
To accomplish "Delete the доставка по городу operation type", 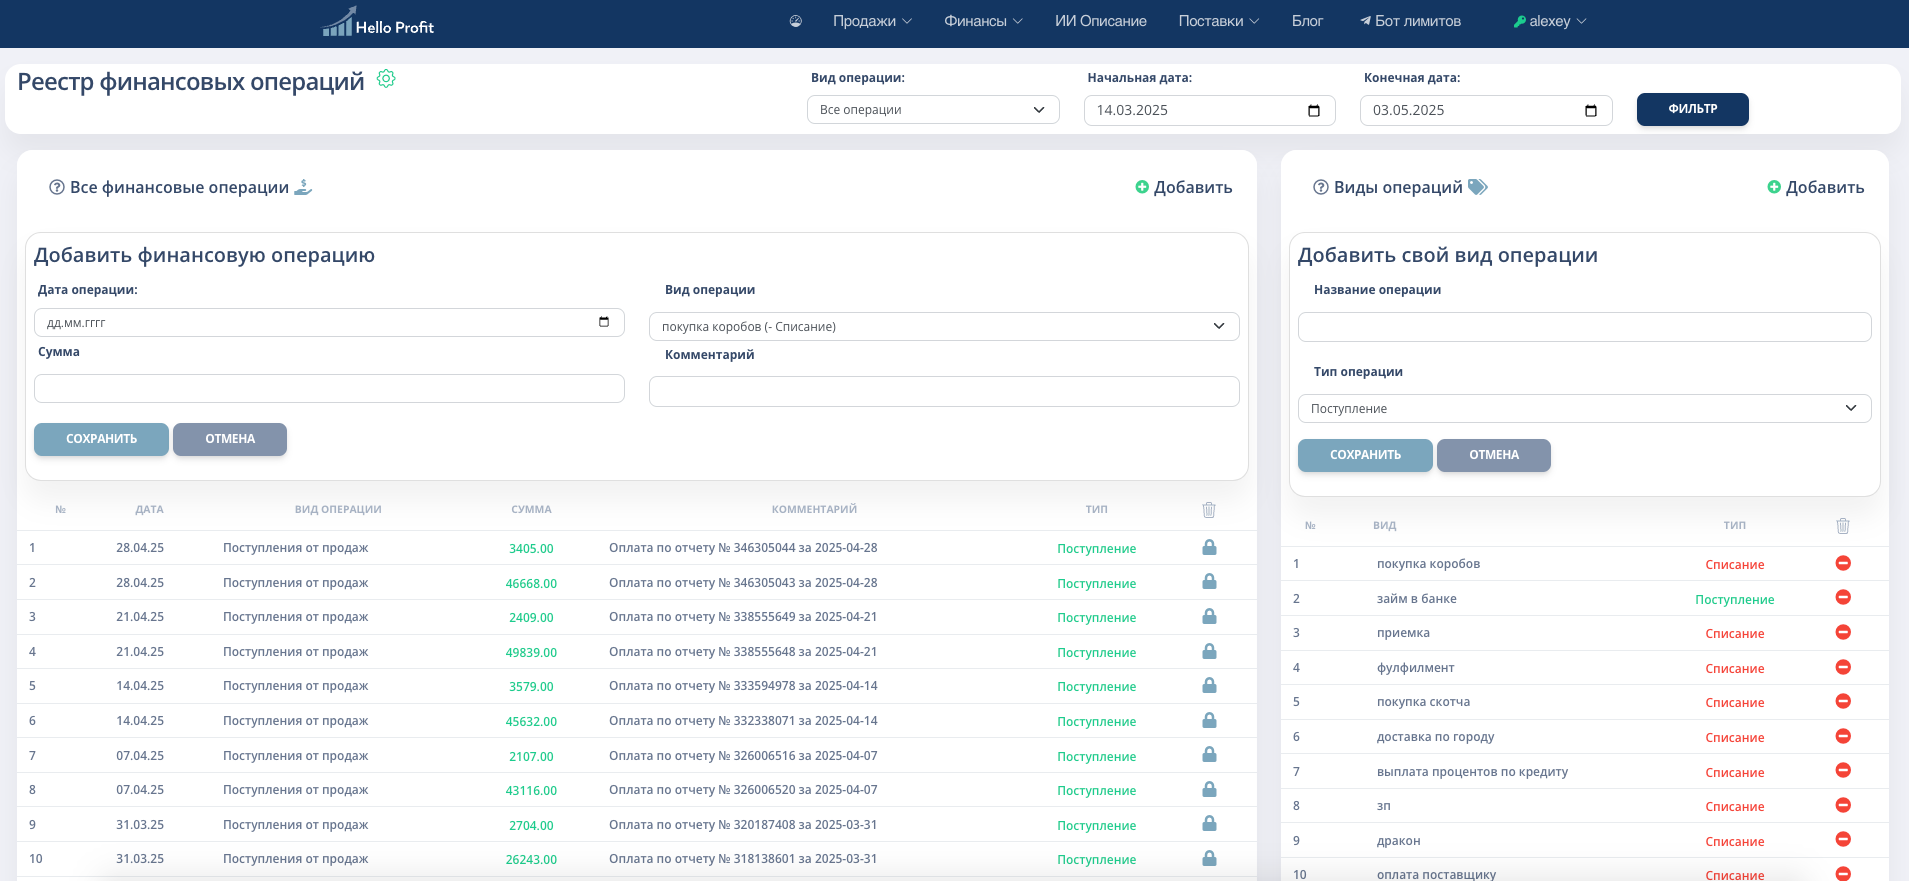I will (x=1843, y=736).
